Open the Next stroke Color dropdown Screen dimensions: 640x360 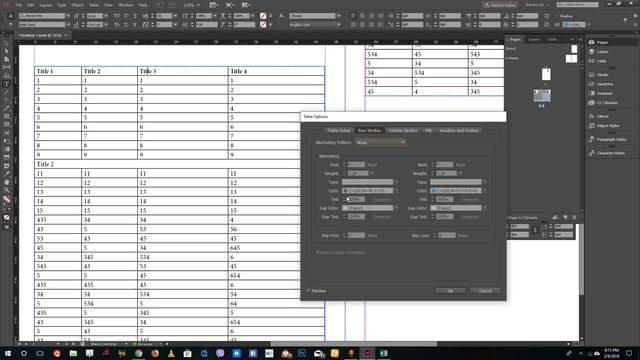[x=458, y=191]
